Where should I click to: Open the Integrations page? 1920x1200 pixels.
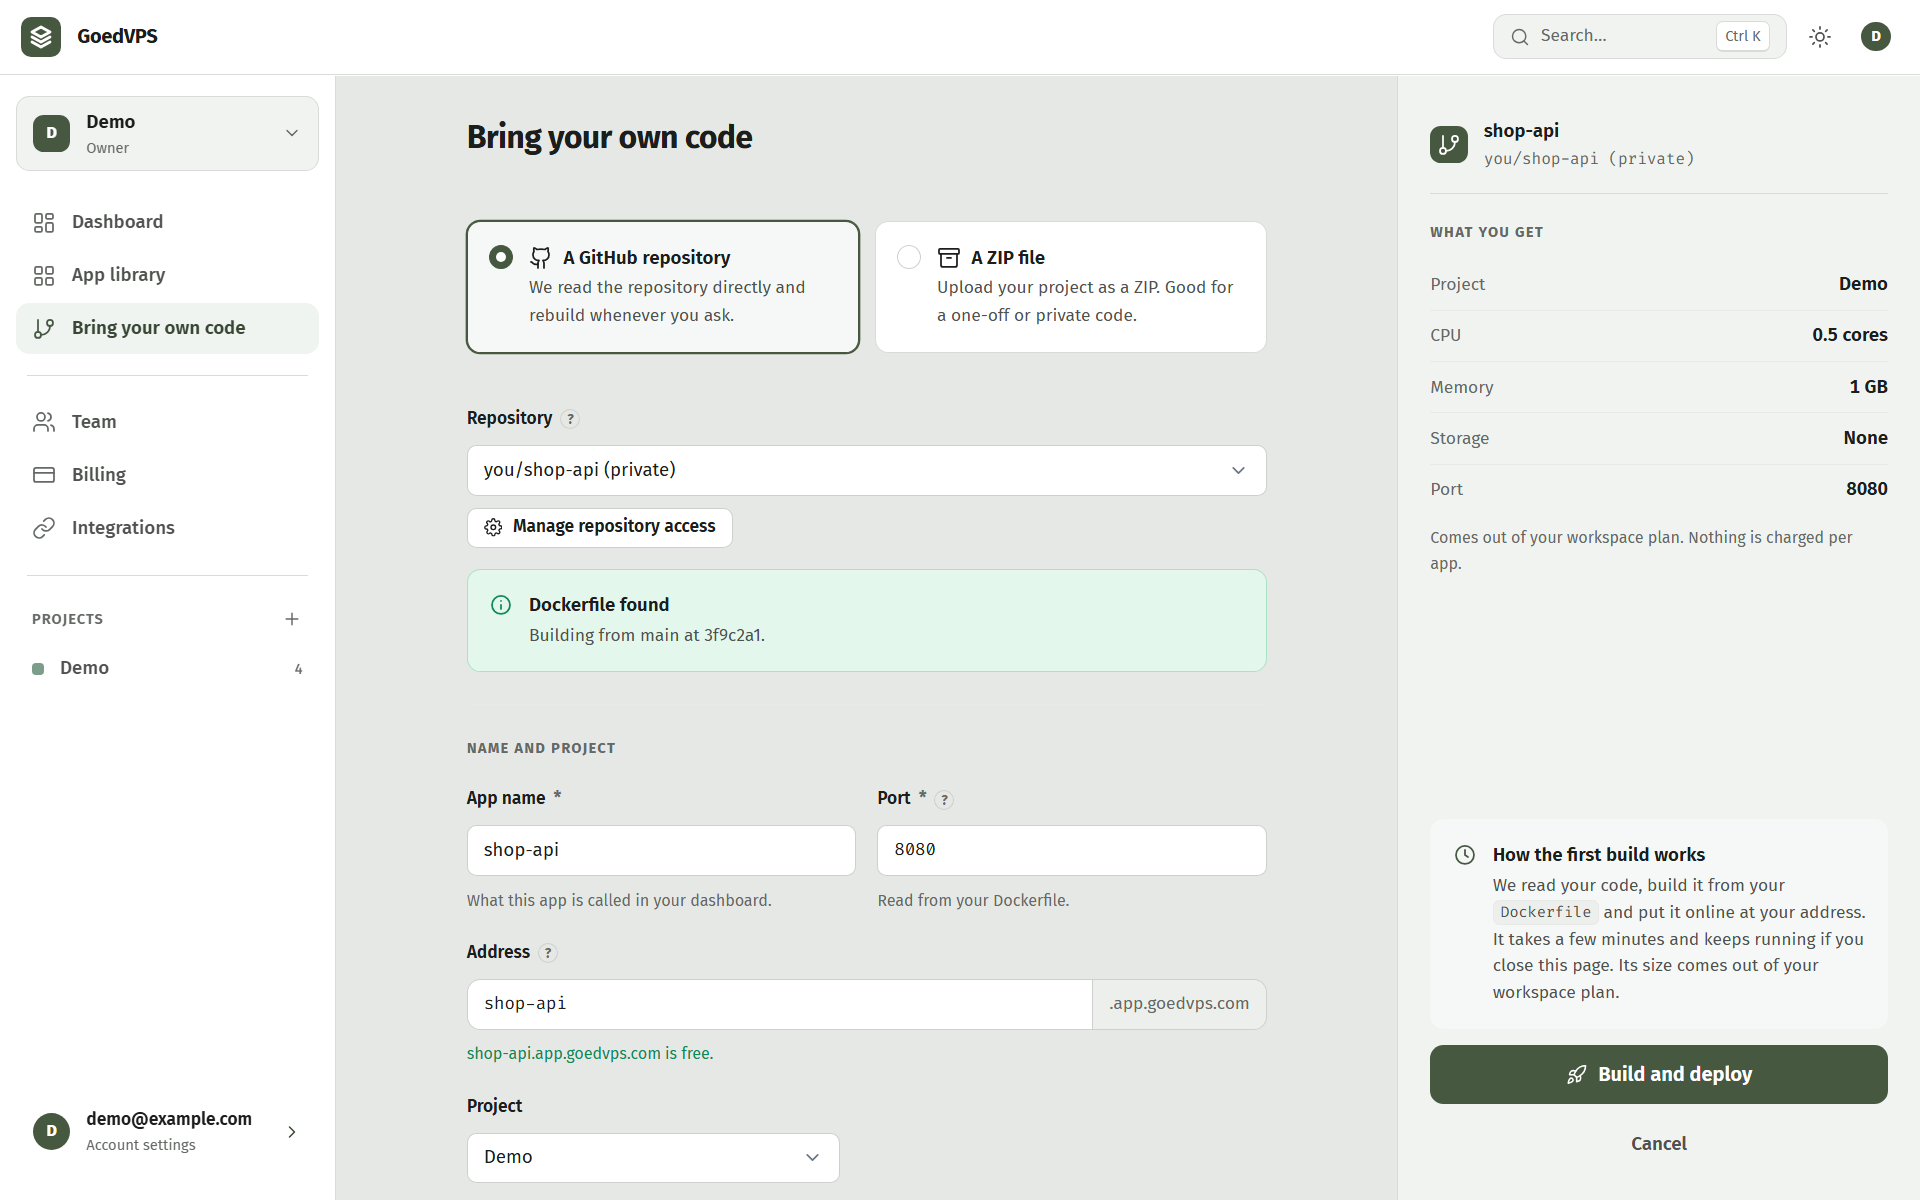pos(167,528)
